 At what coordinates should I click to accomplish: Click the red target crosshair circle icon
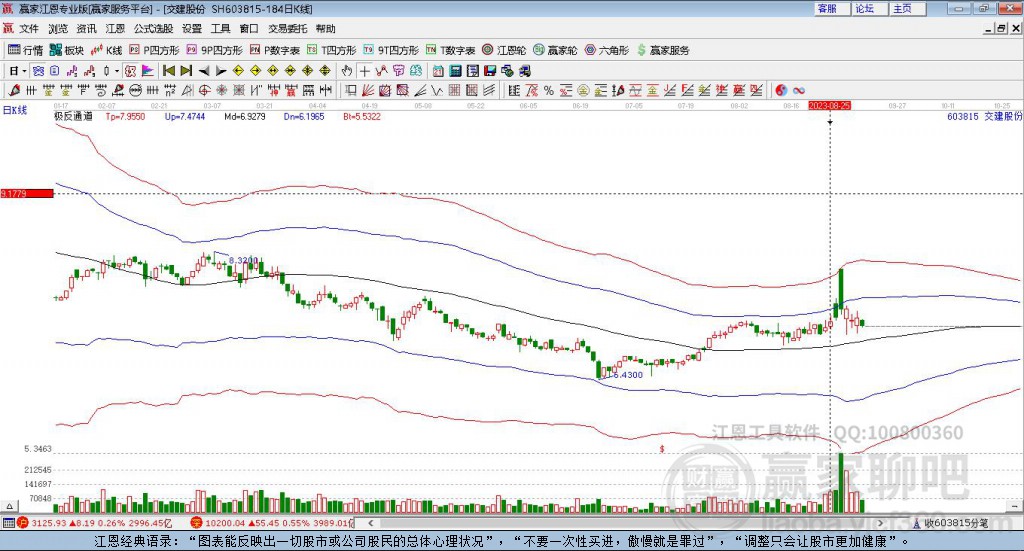point(204,90)
